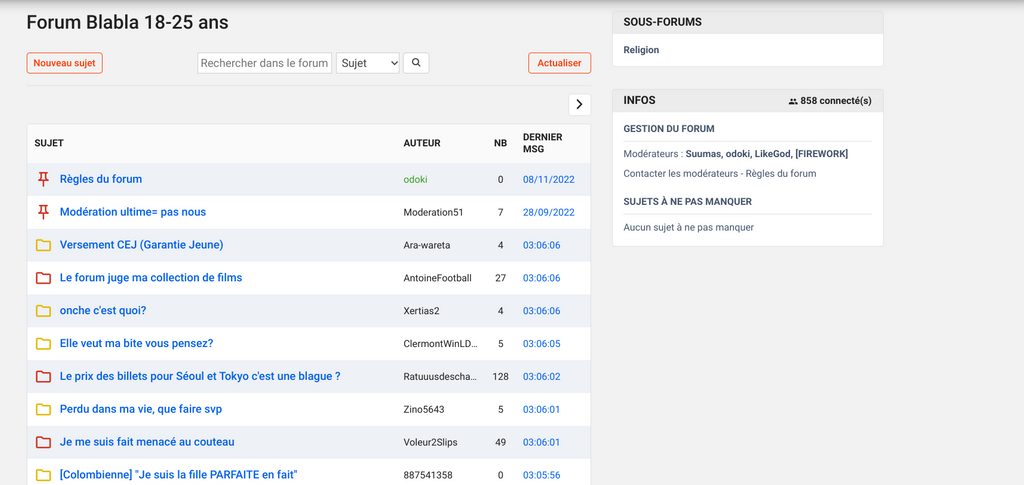The height and width of the screenshot is (485, 1024).
Task: Click the magnifying glass search button
Action: (x=415, y=63)
